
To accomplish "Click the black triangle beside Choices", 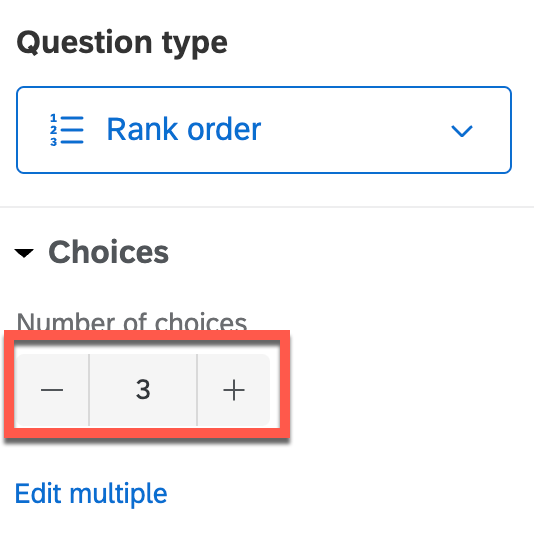I will pos(24,253).
